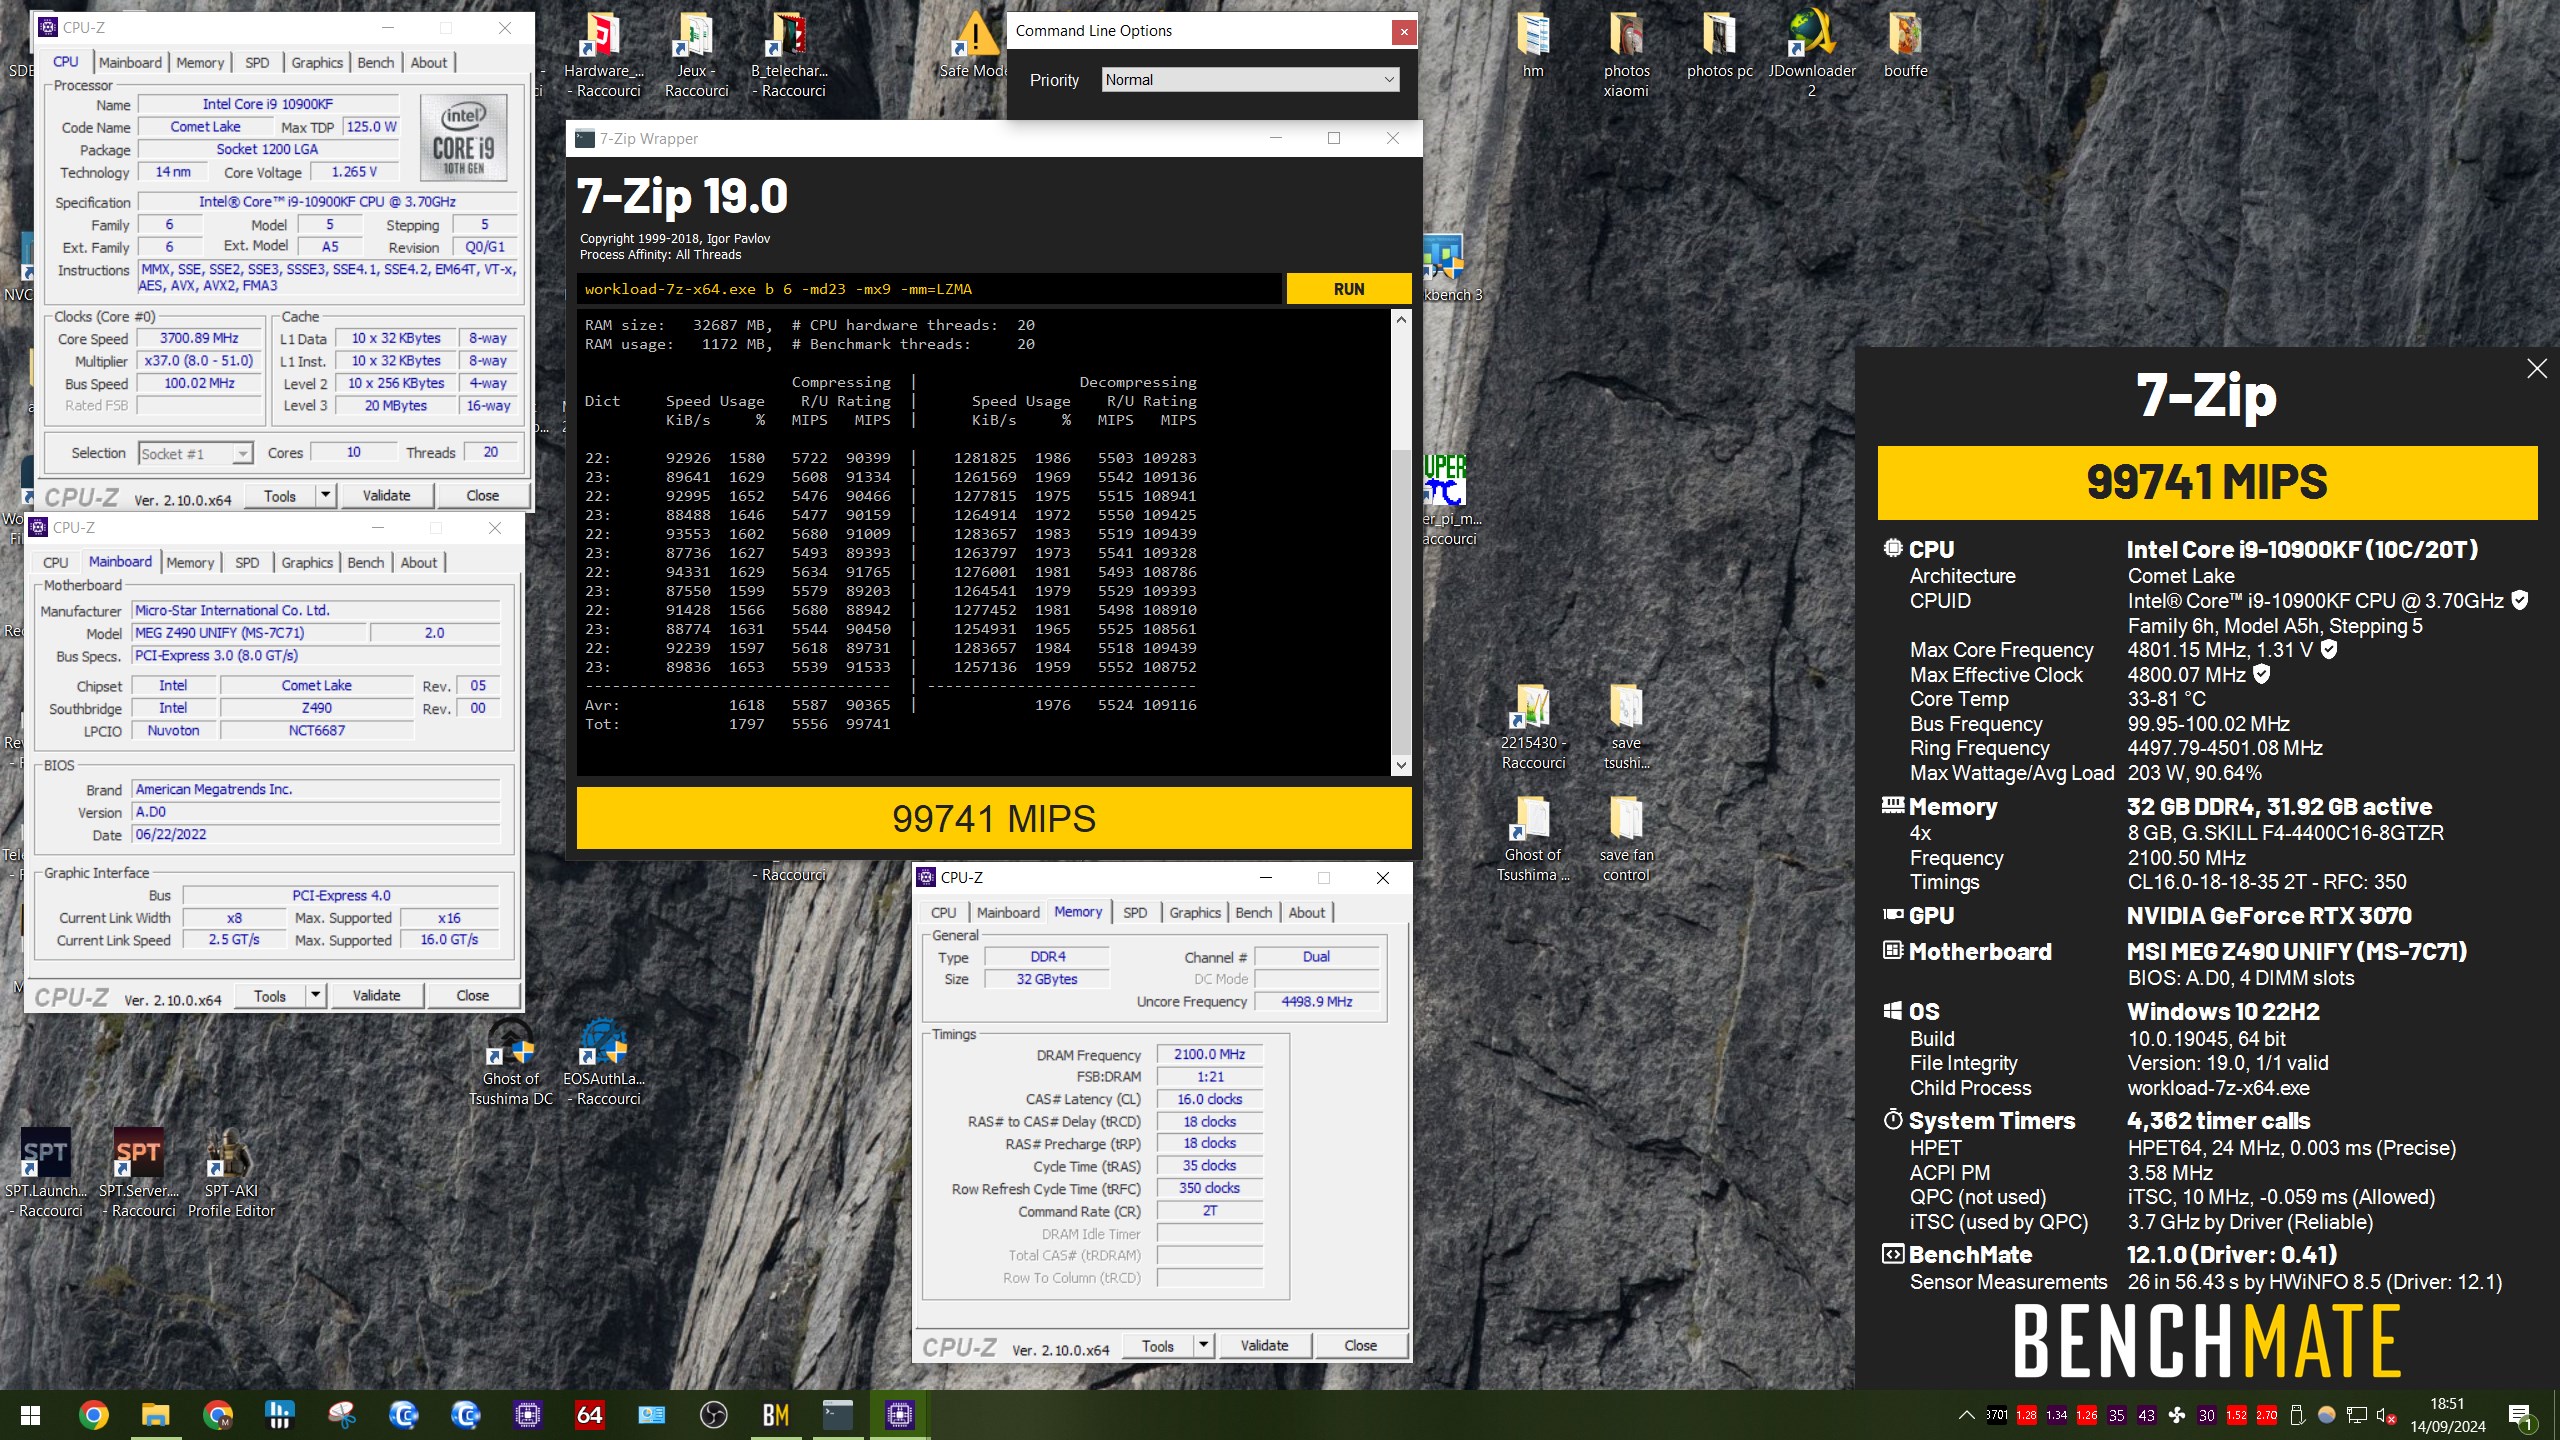Open the Windows Start menu

pyautogui.click(x=30, y=1415)
